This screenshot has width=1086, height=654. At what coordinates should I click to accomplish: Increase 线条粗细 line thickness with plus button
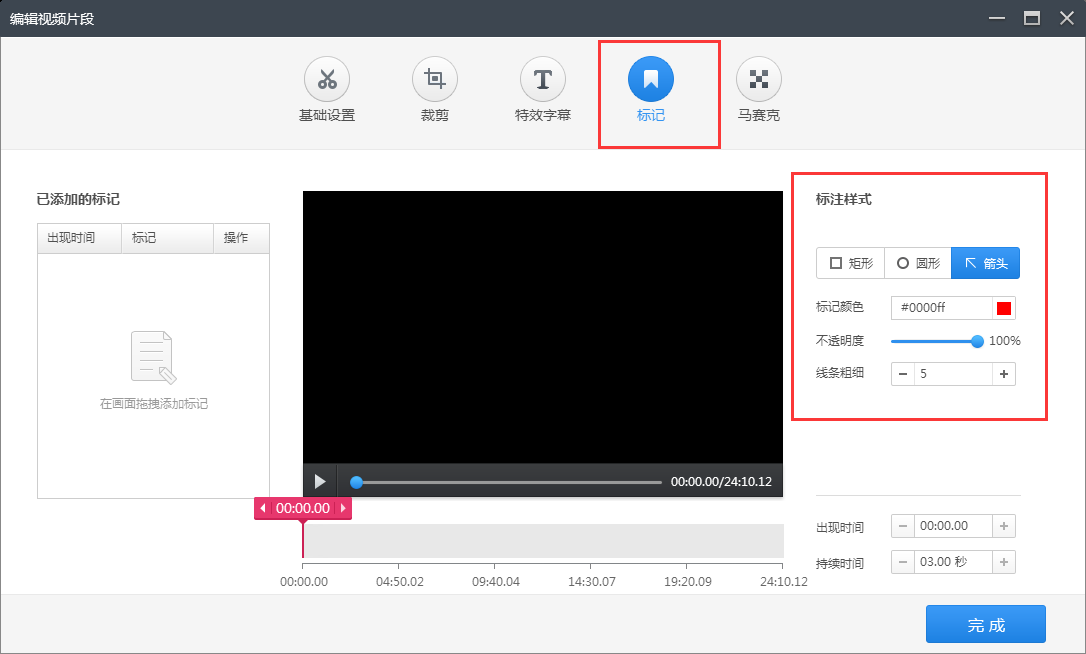click(x=1005, y=373)
